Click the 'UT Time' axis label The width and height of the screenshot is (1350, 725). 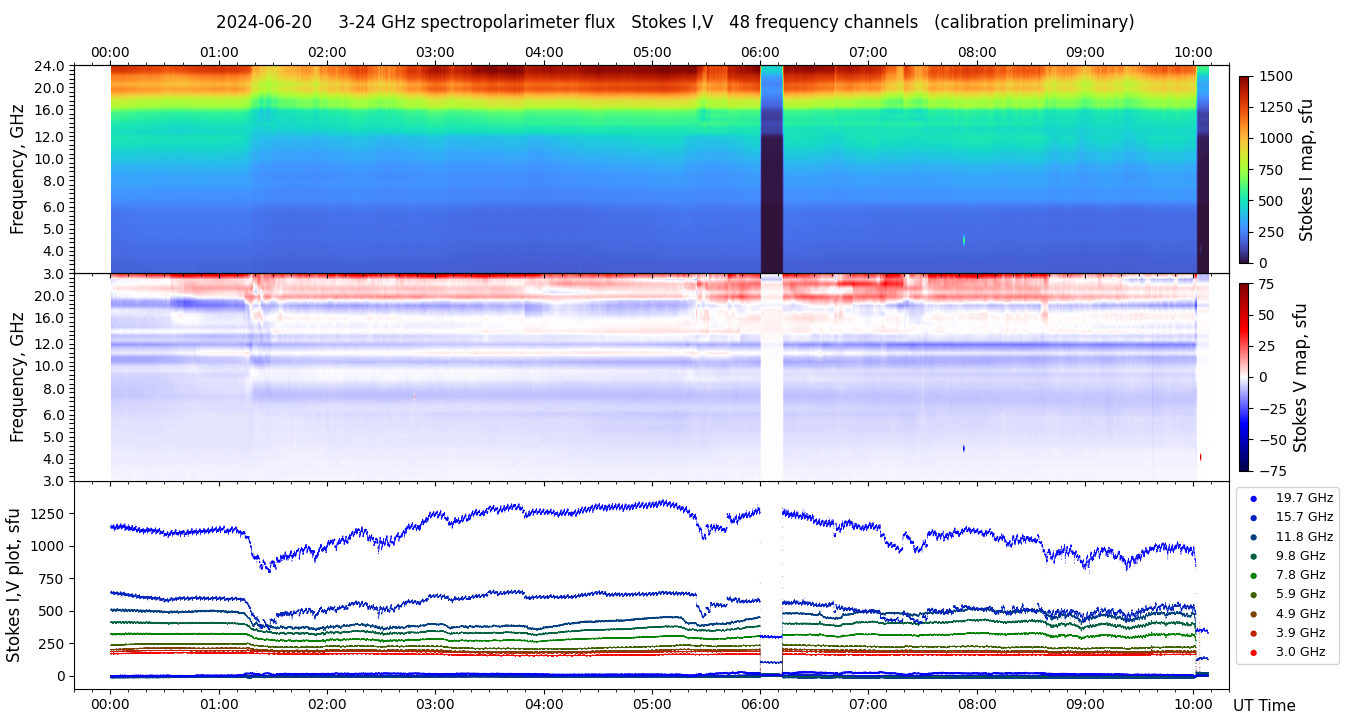pos(1264,706)
